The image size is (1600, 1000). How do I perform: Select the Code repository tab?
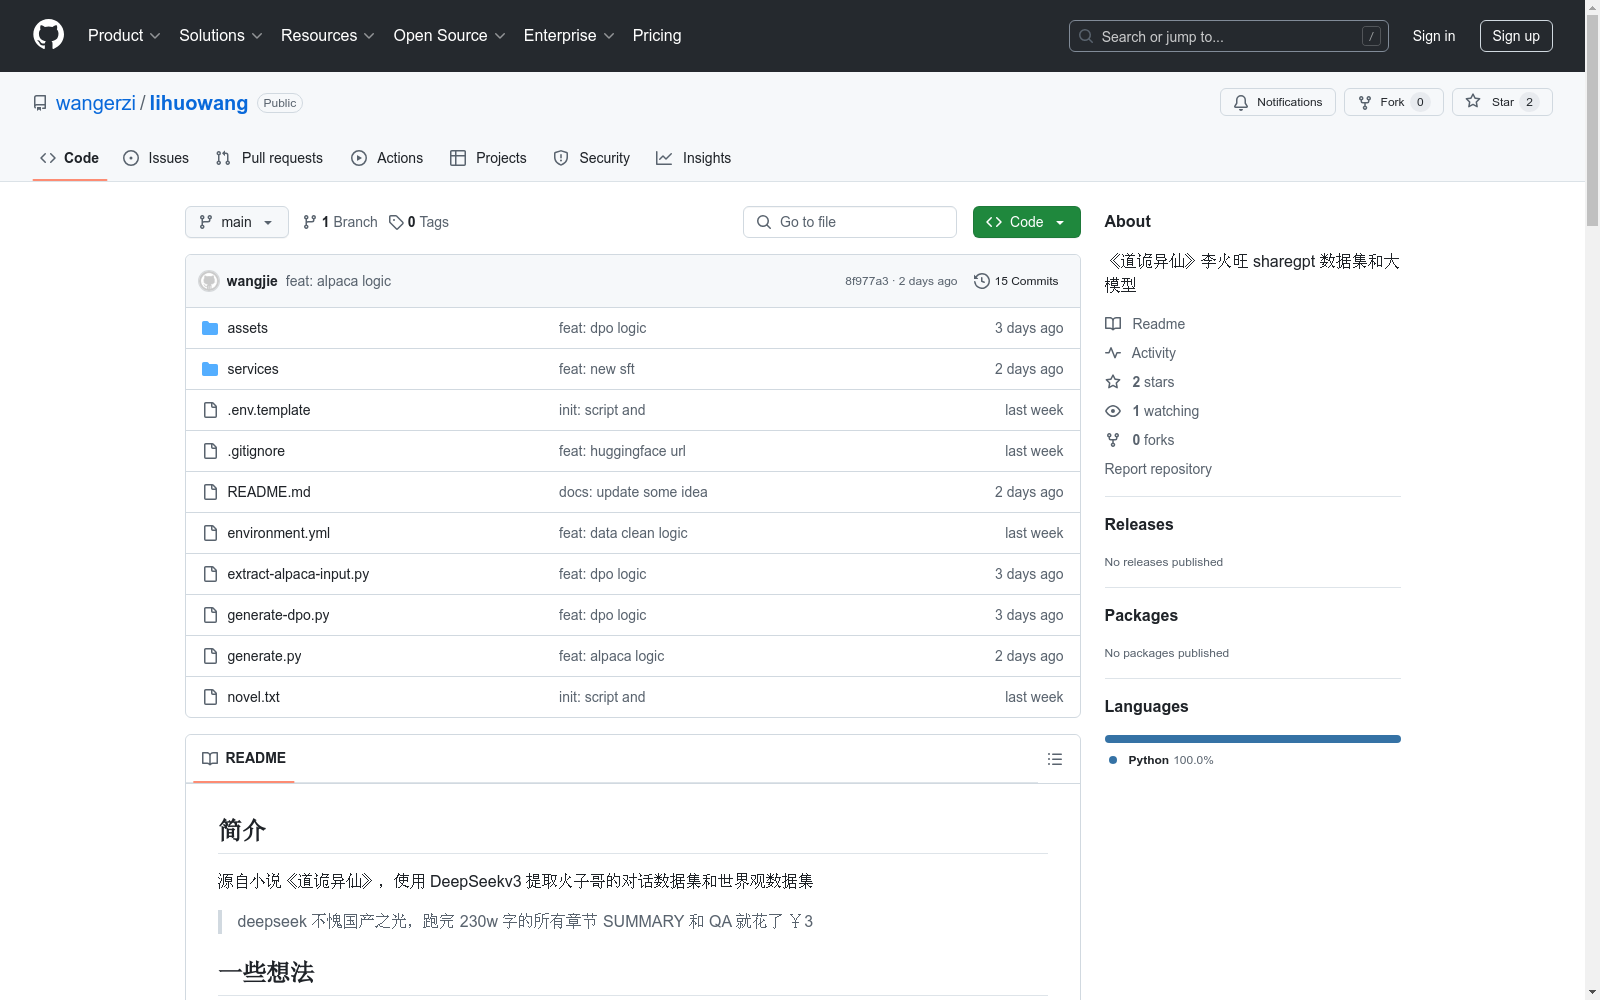pyautogui.click(x=70, y=158)
